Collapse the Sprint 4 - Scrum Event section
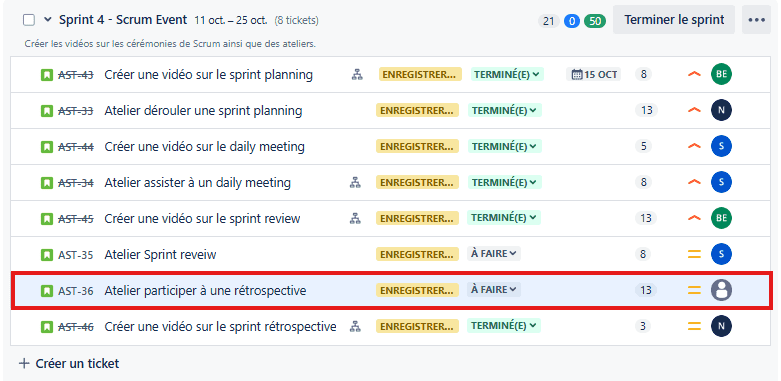This screenshot has height=381, width=781. pyautogui.click(x=47, y=20)
